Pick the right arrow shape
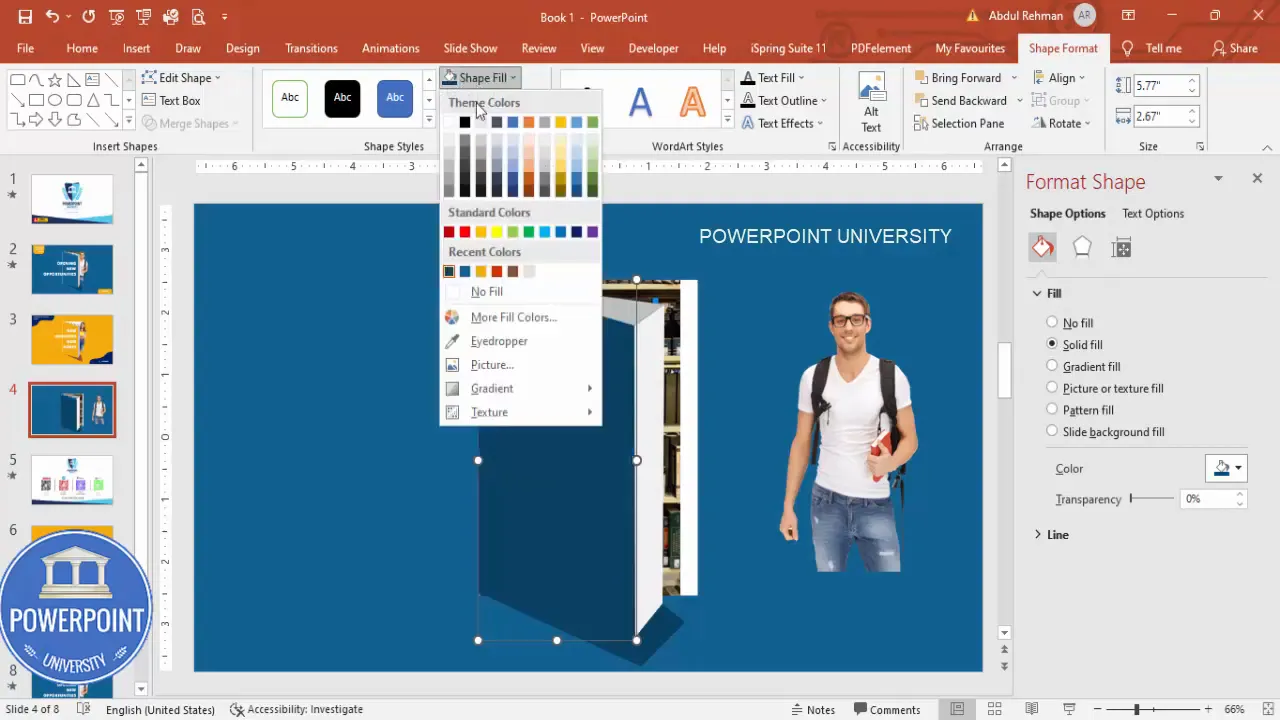1280x720 pixels. [x=37, y=121]
